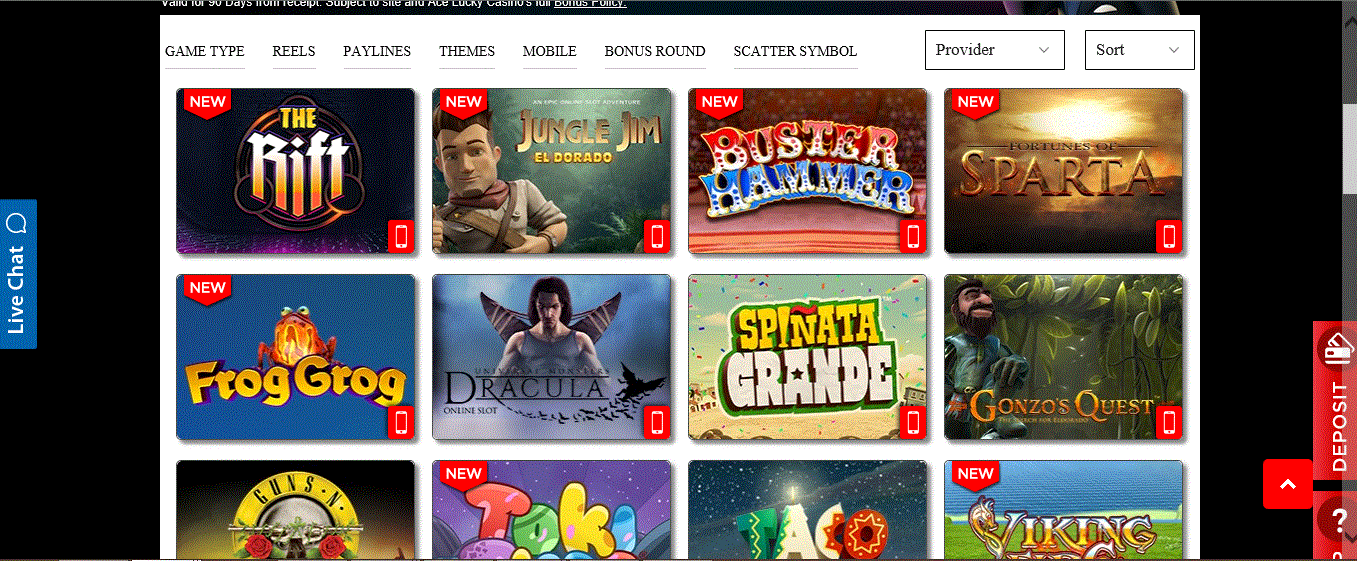Click the mobile icon on Gonzo's Quest tile
The image size is (1357, 561).
[x=1169, y=423]
